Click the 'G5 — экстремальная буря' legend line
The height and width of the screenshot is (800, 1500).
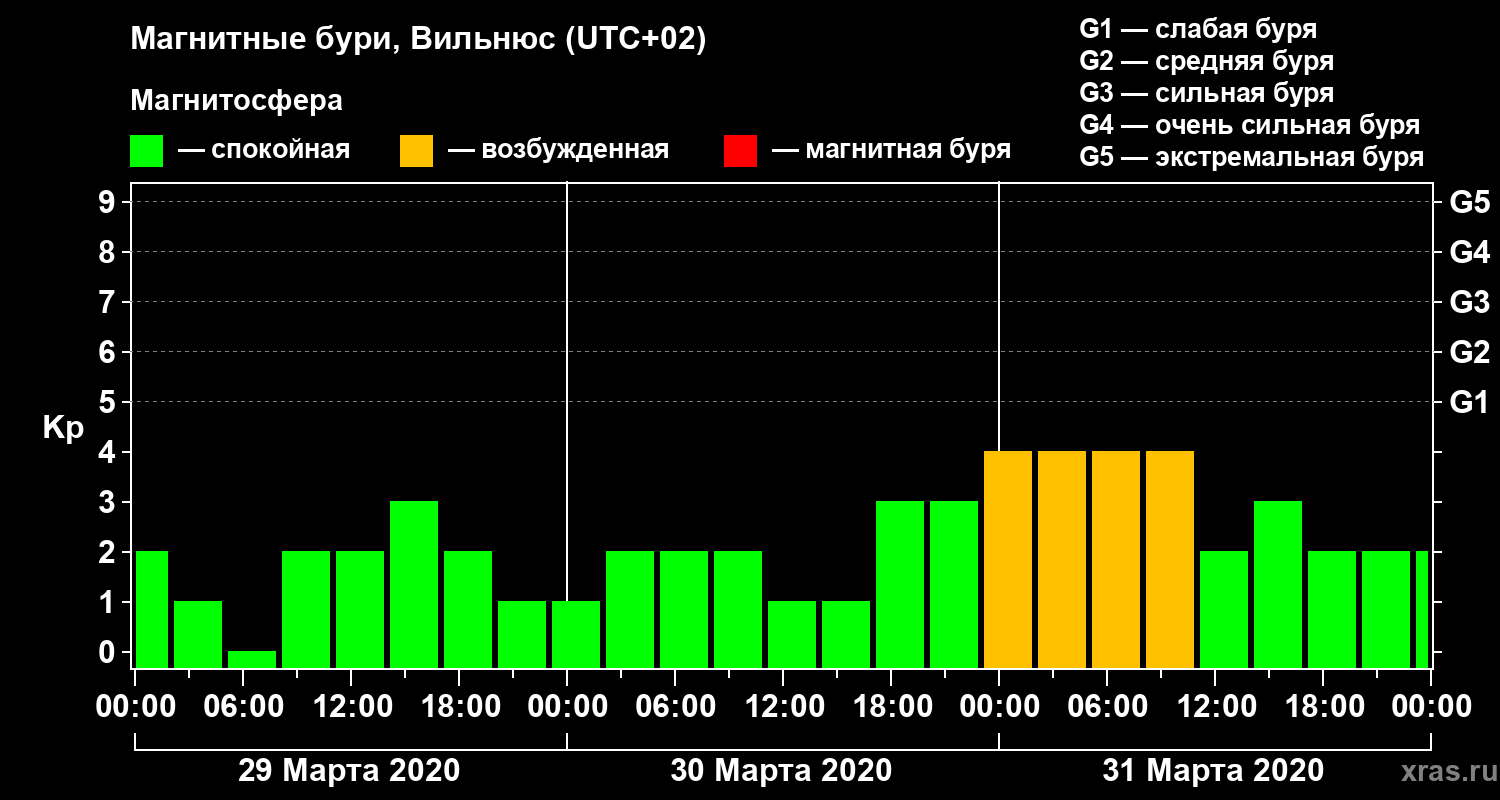tap(1252, 157)
